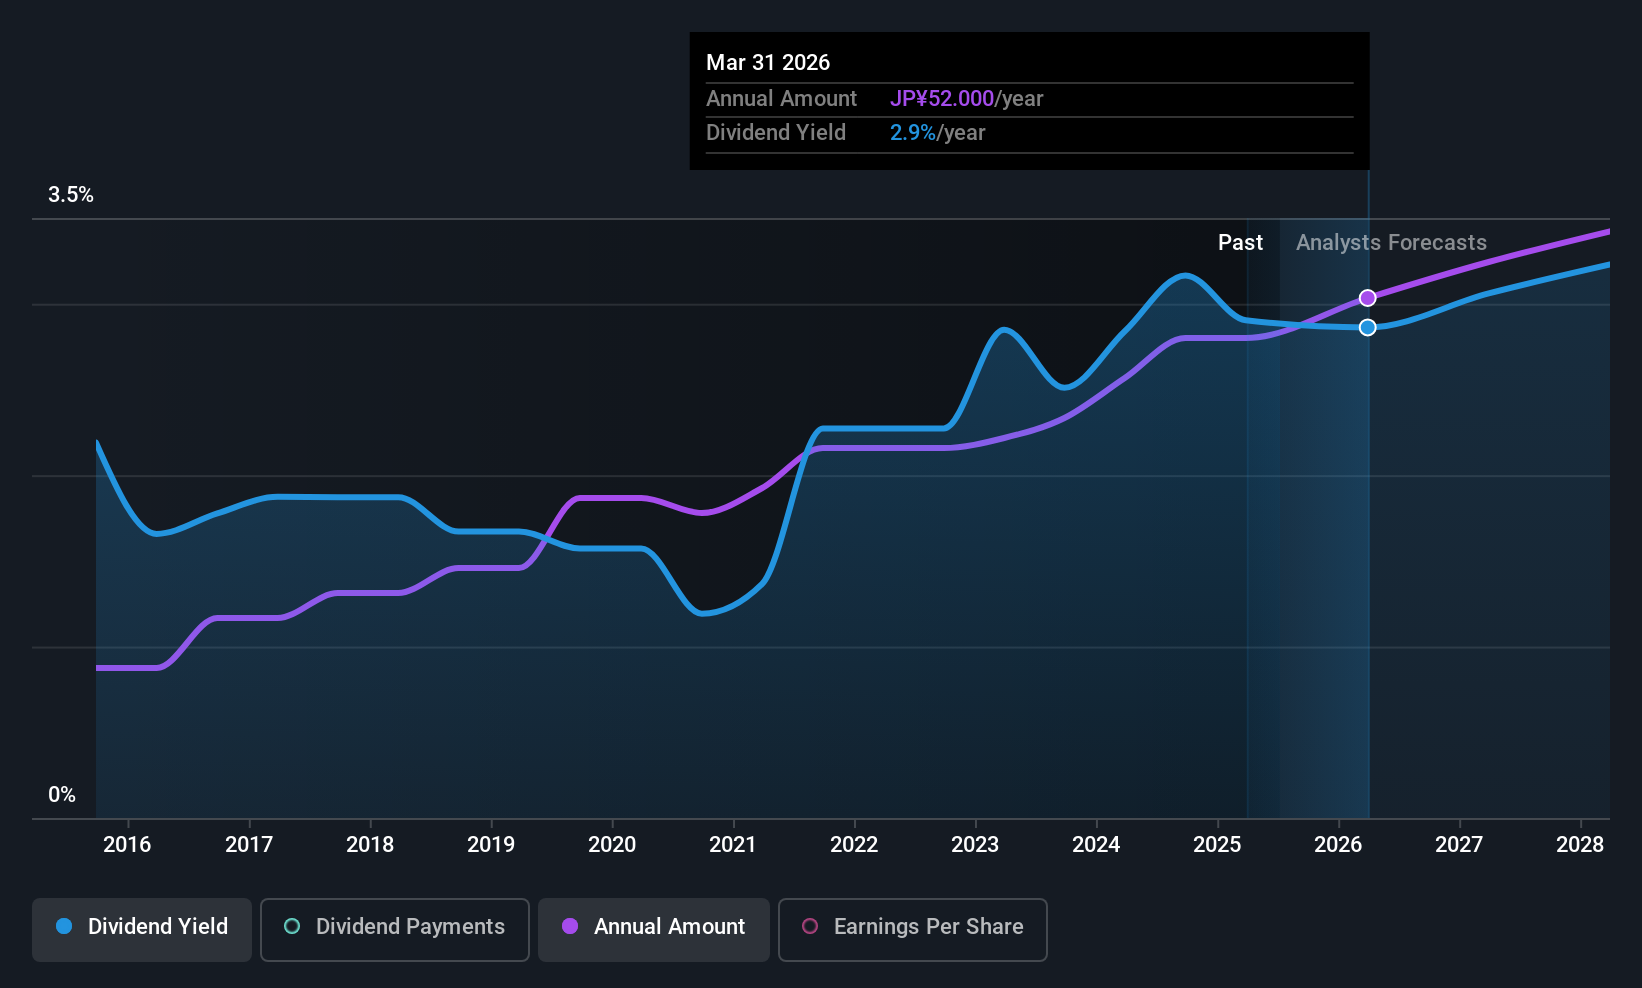Click the 2024 x-axis label
The image size is (1642, 988).
[1096, 845]
